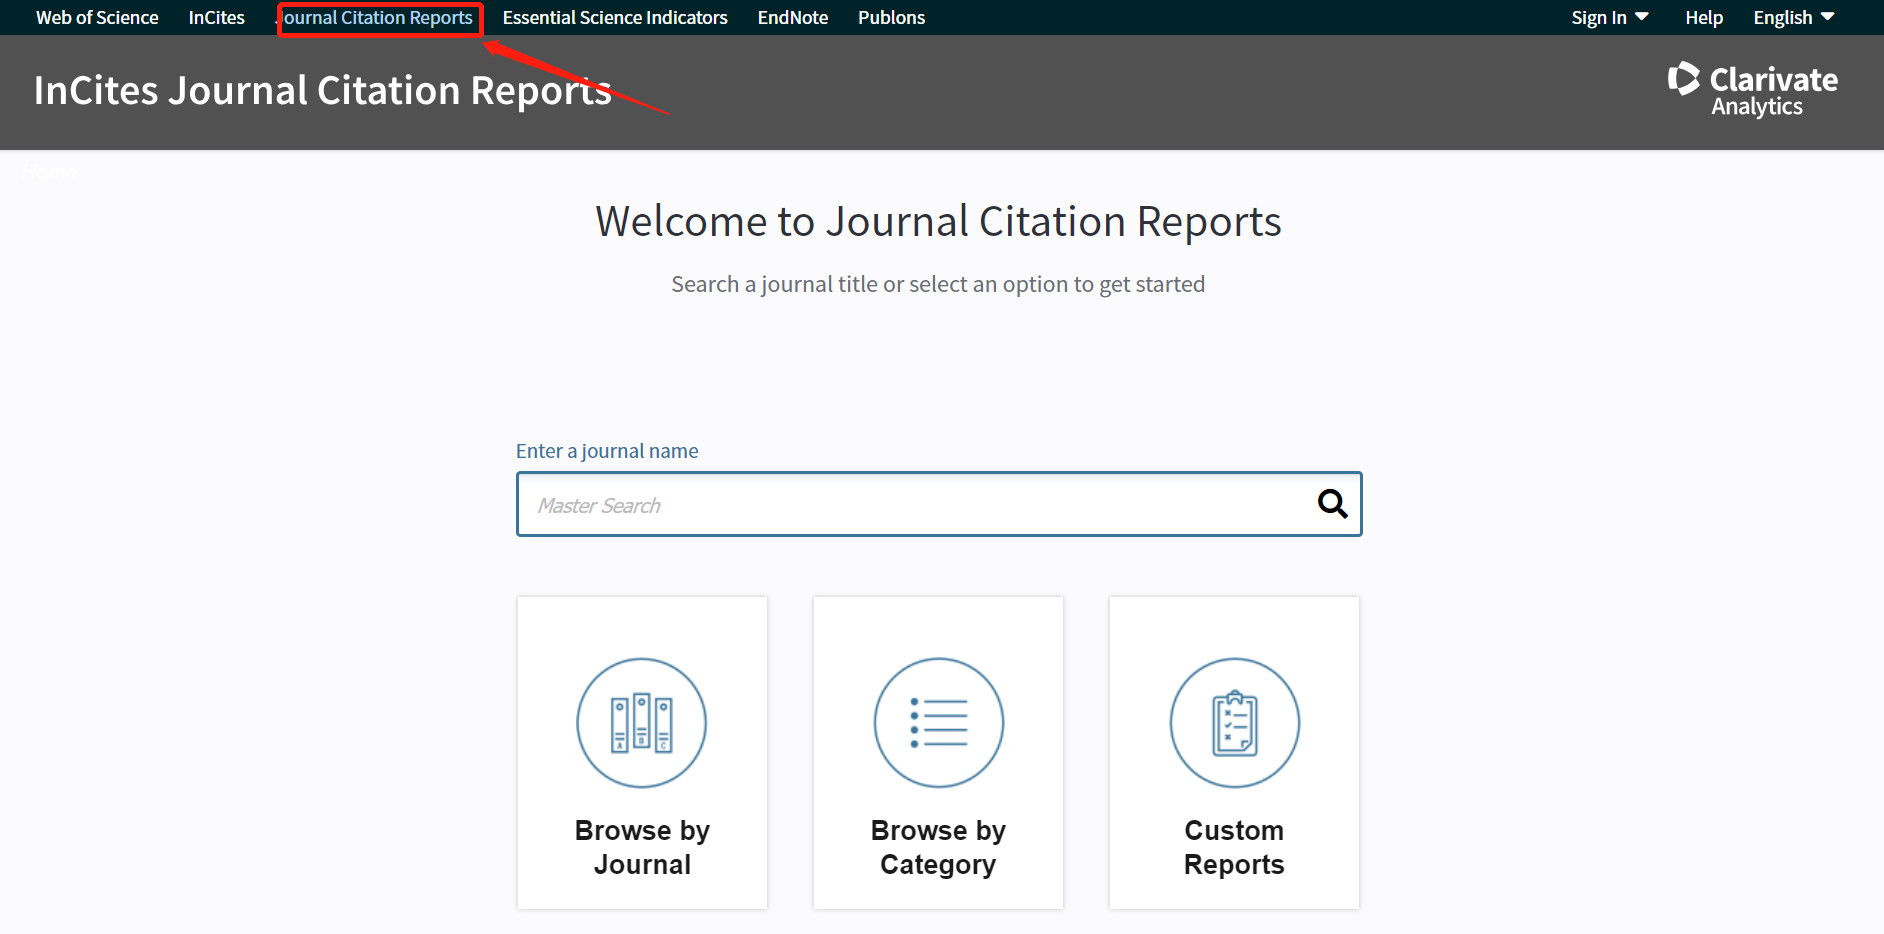
Task: Click the Clarivate Analytics logo
Action: (x=1752, y=91)
